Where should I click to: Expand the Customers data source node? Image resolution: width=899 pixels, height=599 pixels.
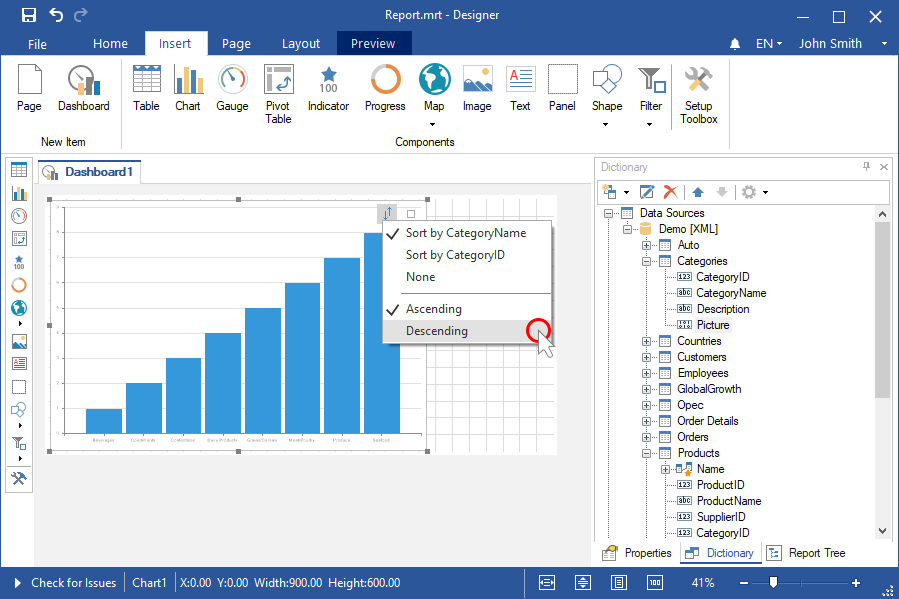647,357
